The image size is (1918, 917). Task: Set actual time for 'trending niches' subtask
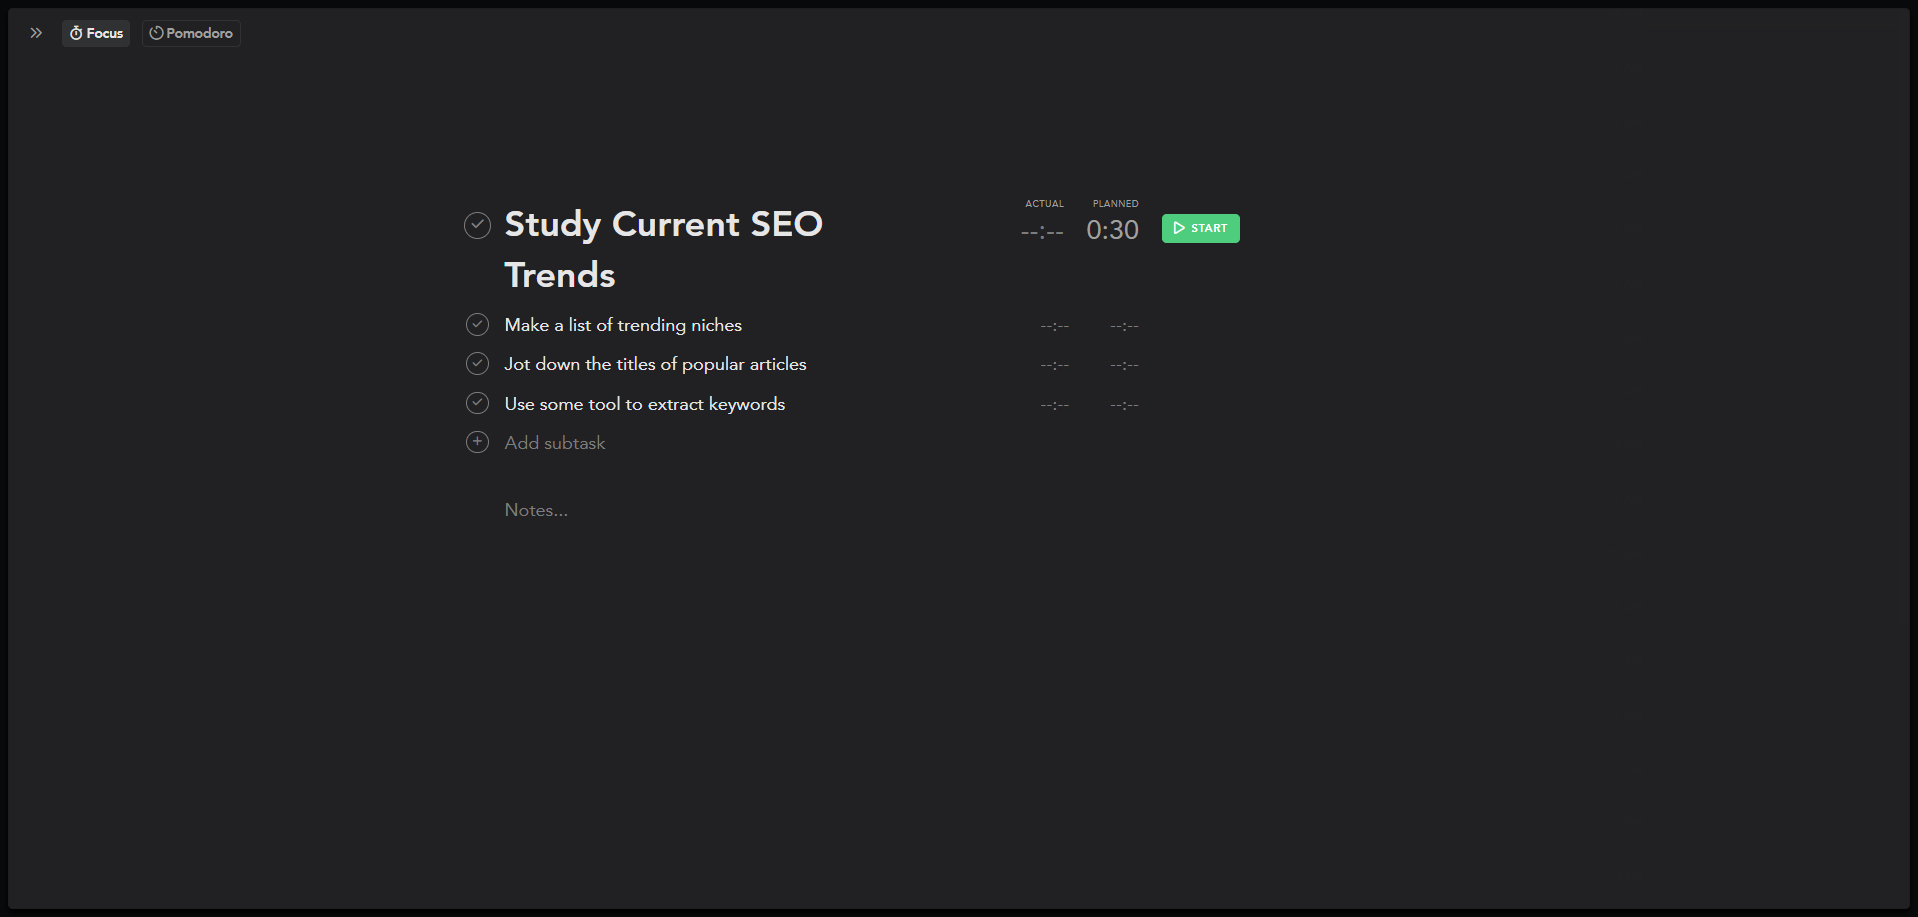click(1054, 326)
